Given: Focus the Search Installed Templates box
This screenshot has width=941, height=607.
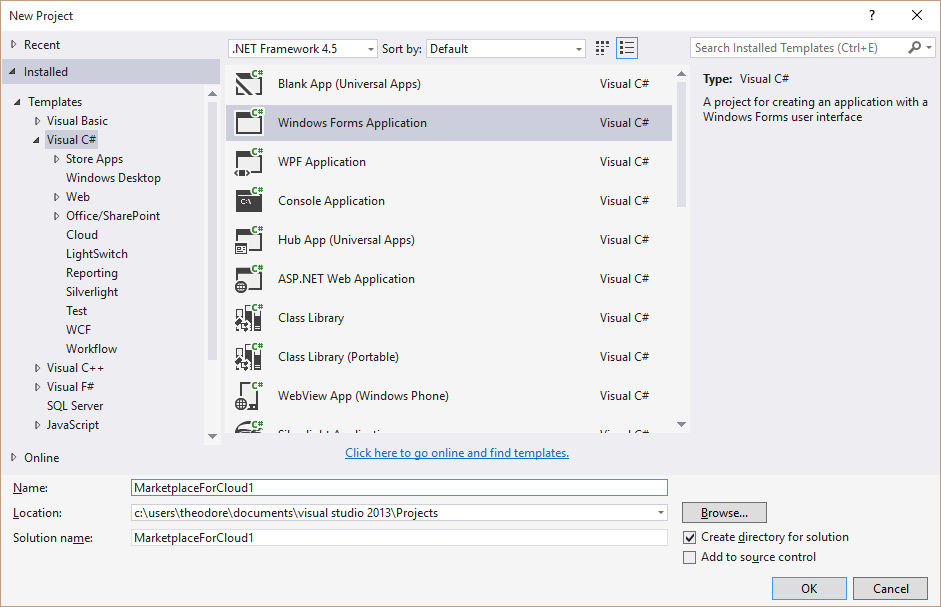Looking at the screenshot, I should tap(800, 47).
